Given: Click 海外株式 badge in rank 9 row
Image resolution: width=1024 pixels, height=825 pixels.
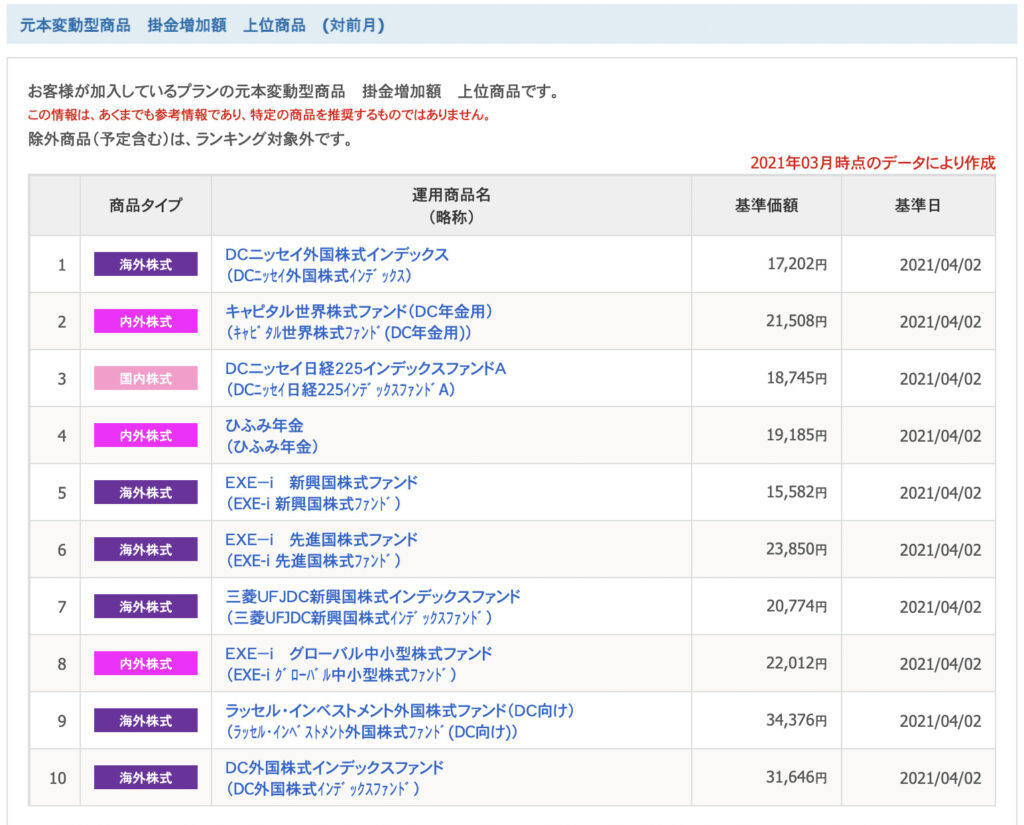Looking at the screenshot, I should coord(146,720).
